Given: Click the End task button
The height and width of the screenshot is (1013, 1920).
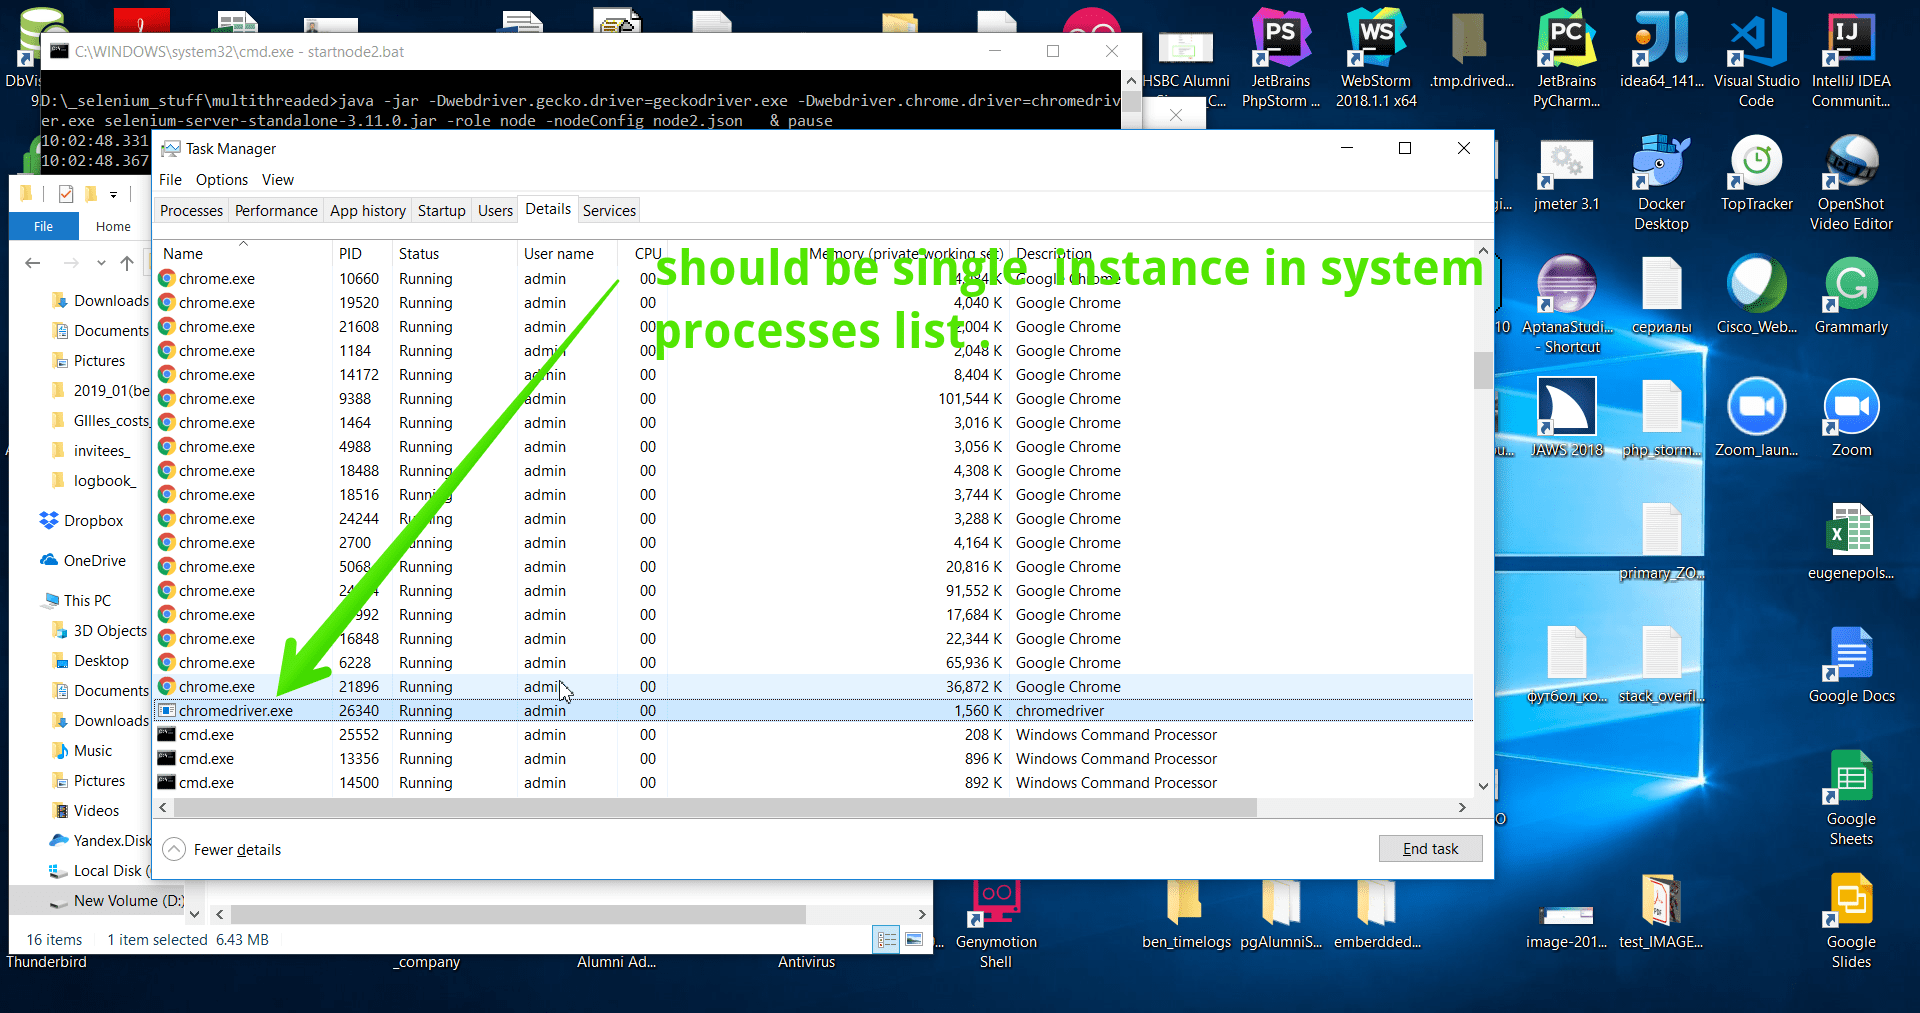Looking at the screenshot, I should click(x=1430, y=848).
